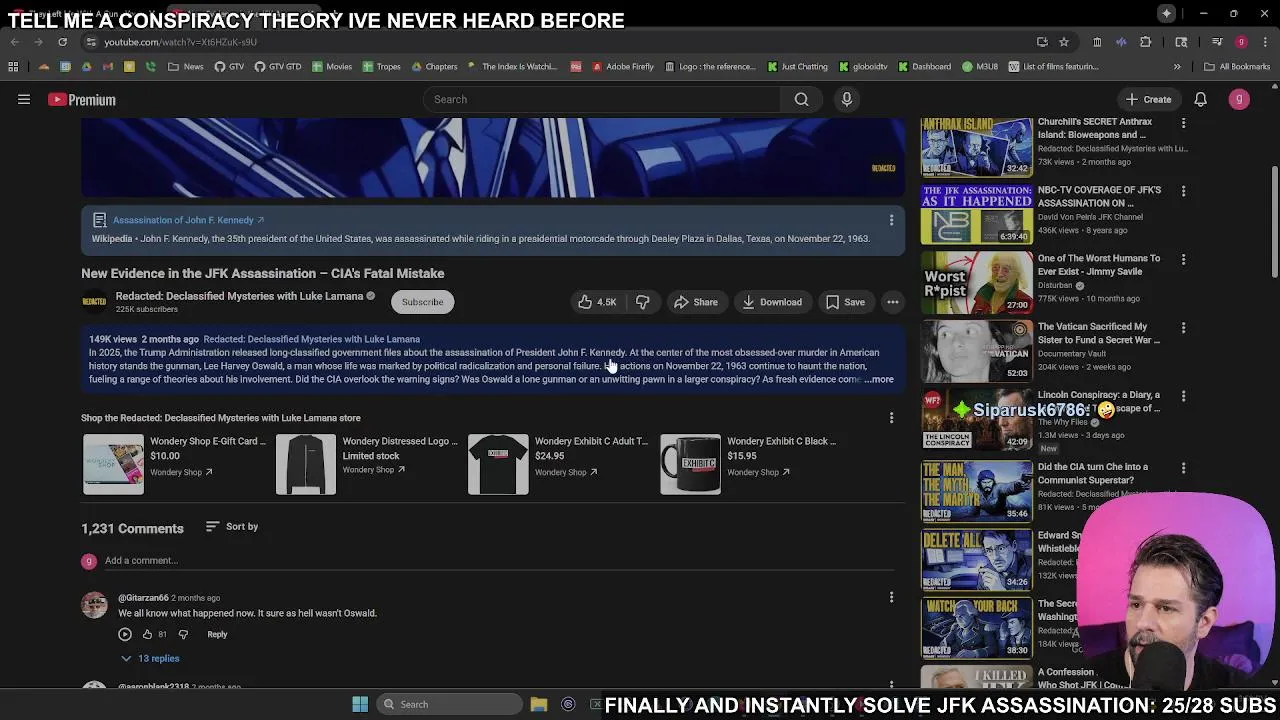
Task: Open options for Churchill's Anthrax Island video
Action: (1183, 123)
